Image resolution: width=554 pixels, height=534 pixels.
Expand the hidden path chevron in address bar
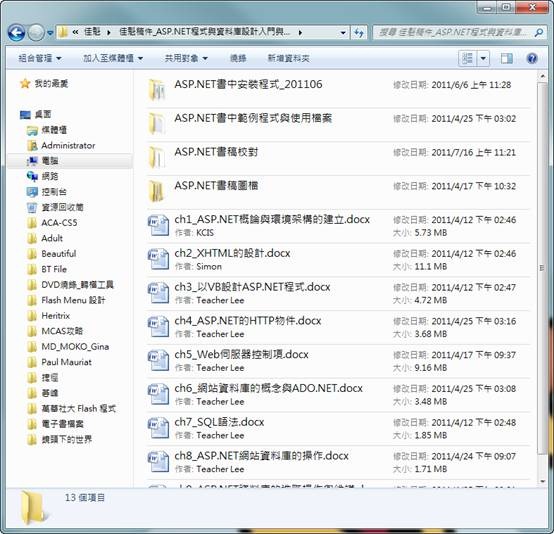coord(75,33)
